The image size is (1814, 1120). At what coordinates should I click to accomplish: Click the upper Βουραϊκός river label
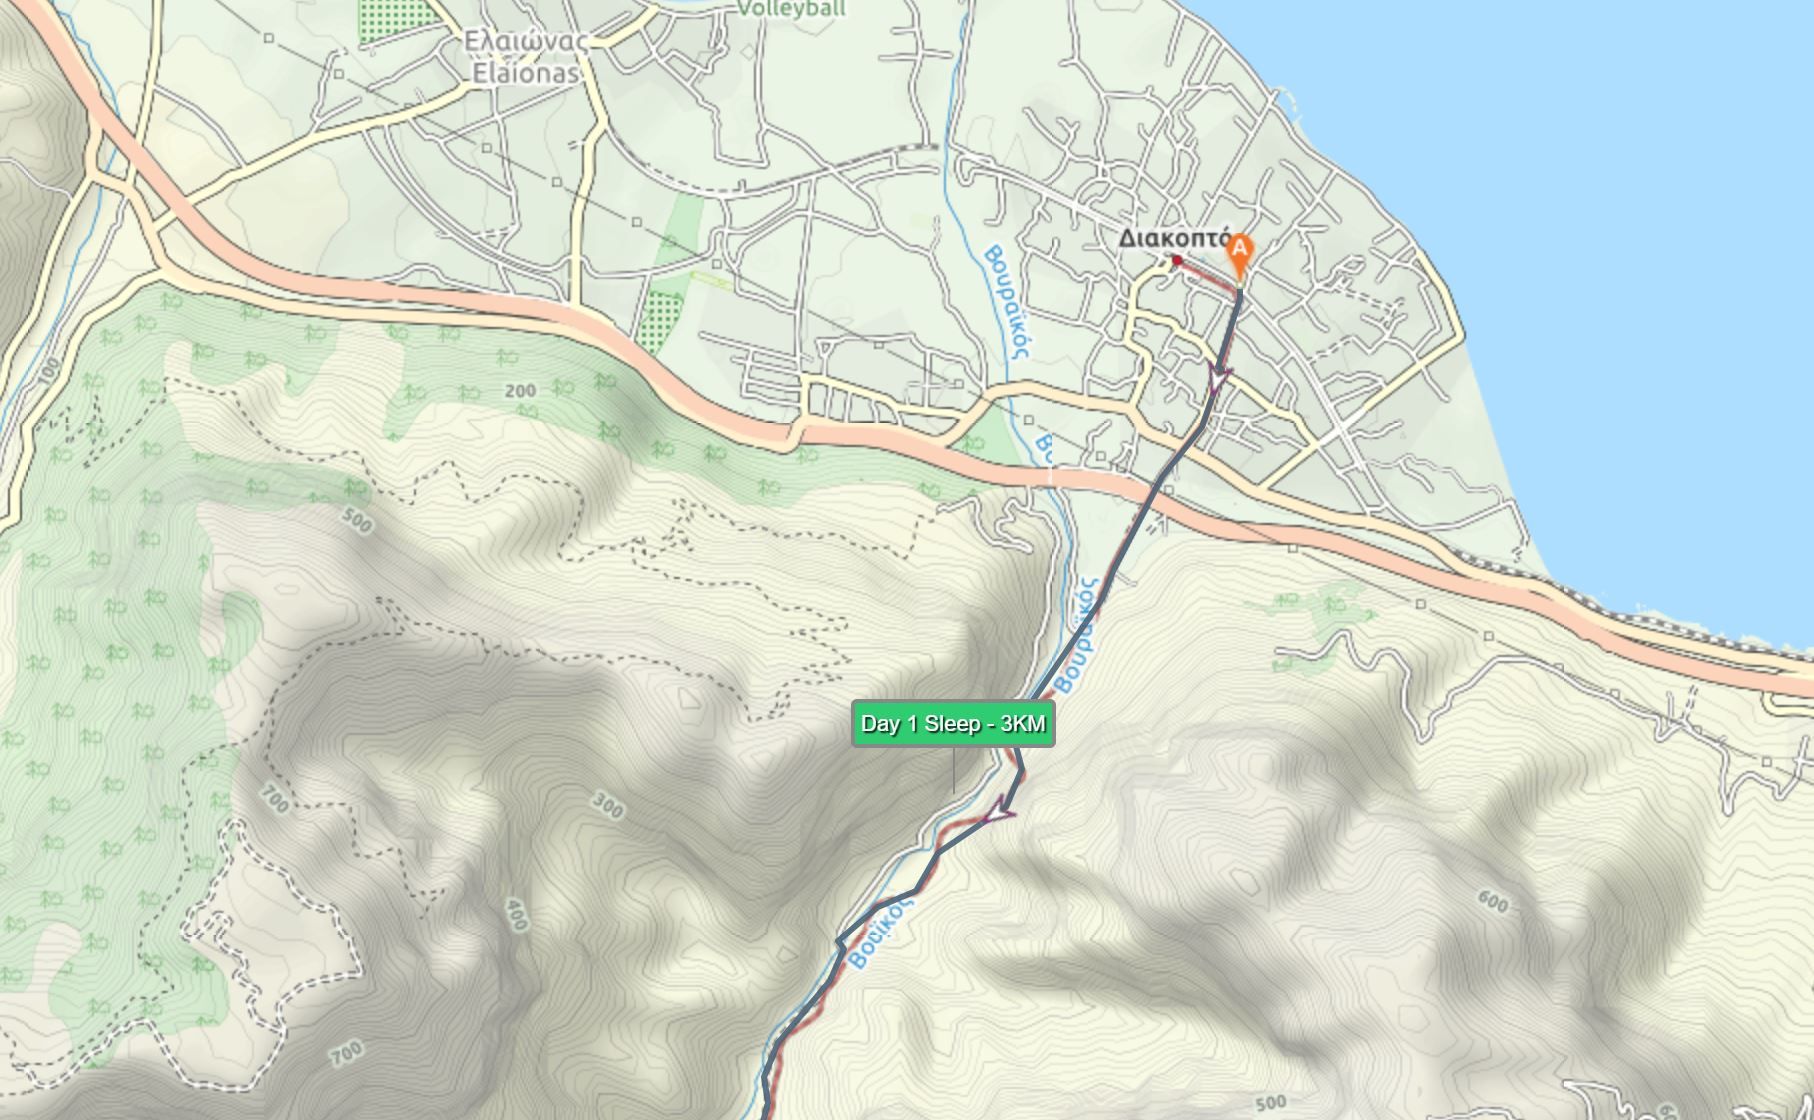pos(1006,302)
